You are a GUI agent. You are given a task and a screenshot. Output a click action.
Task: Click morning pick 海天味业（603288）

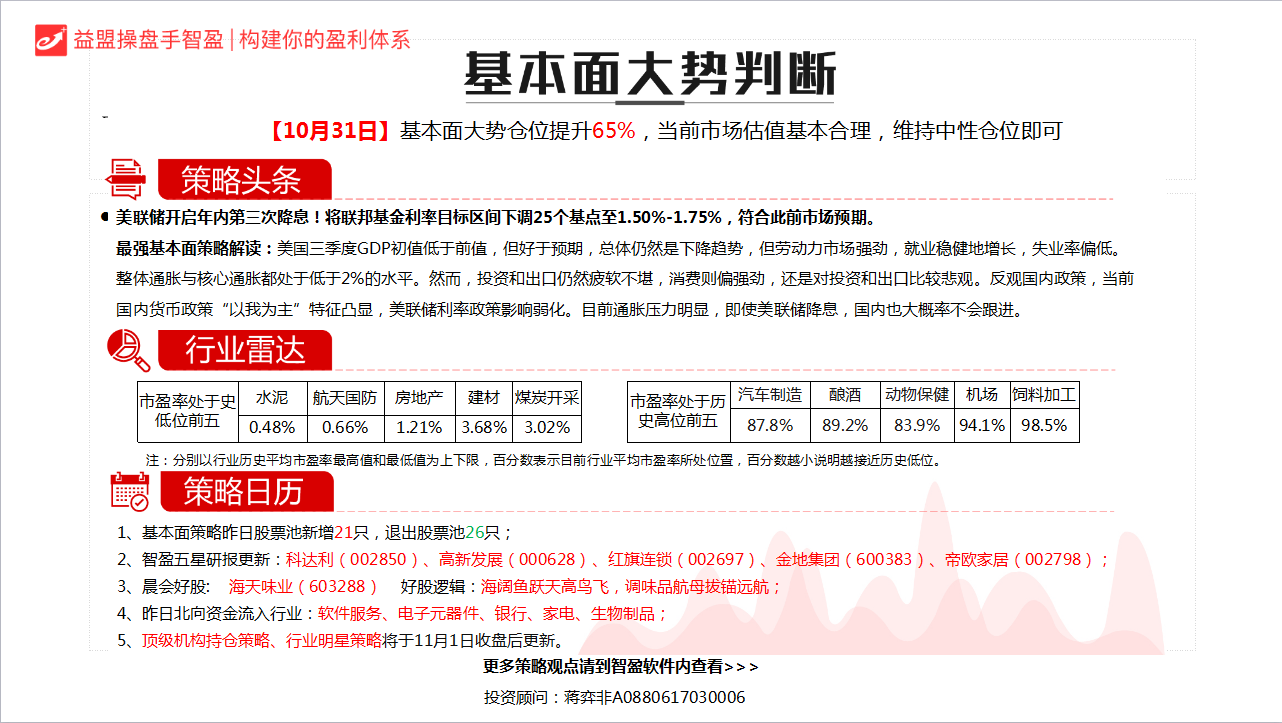click(303, 587)
